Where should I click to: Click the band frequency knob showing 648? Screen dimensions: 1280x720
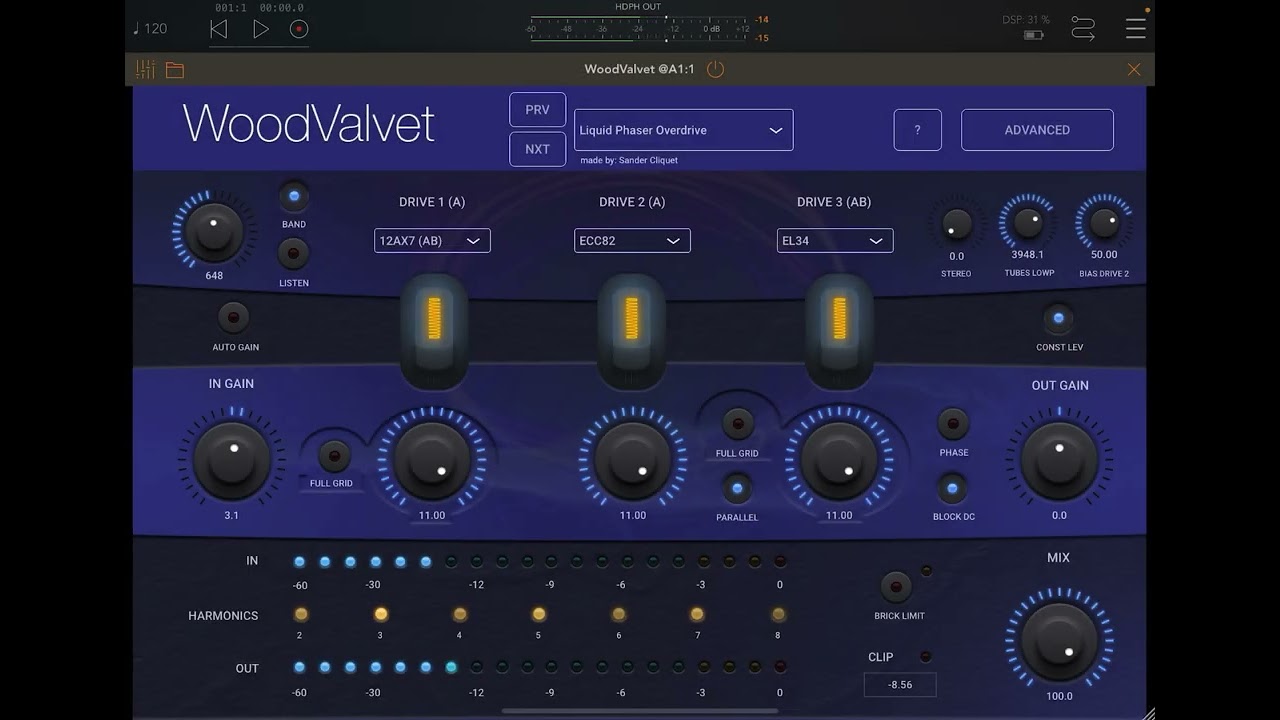click(213, 231)
